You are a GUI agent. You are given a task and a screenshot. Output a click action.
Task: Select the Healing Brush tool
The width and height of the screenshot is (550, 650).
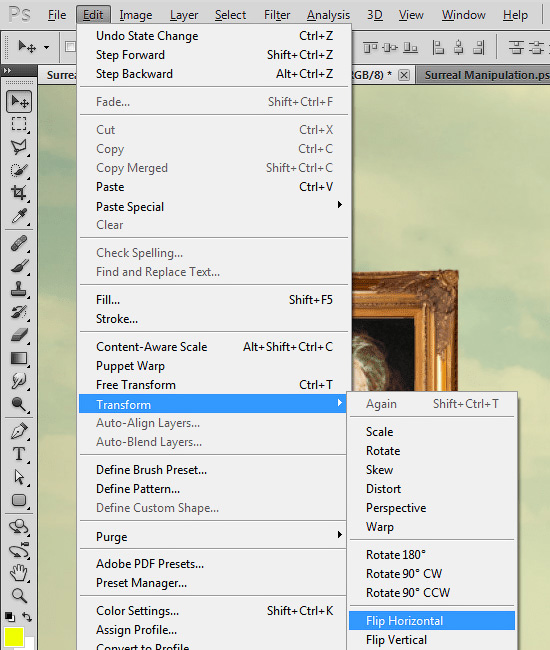tap(19, 243)
